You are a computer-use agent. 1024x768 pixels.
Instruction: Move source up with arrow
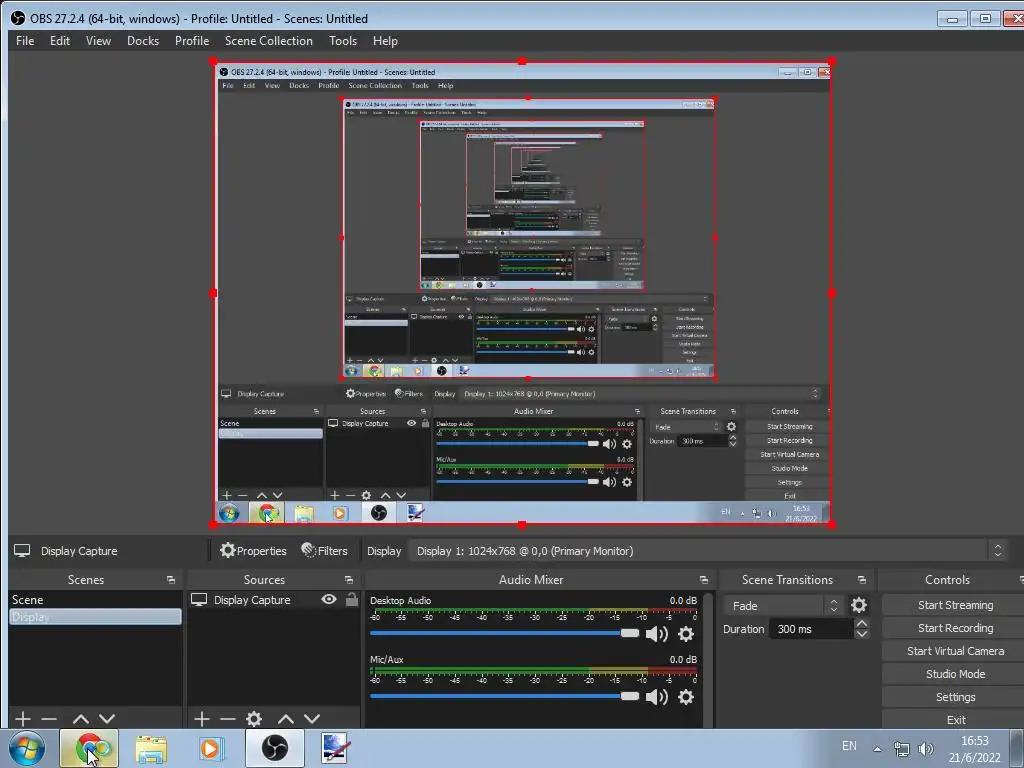pyautogui.click(x=285, y=719)
